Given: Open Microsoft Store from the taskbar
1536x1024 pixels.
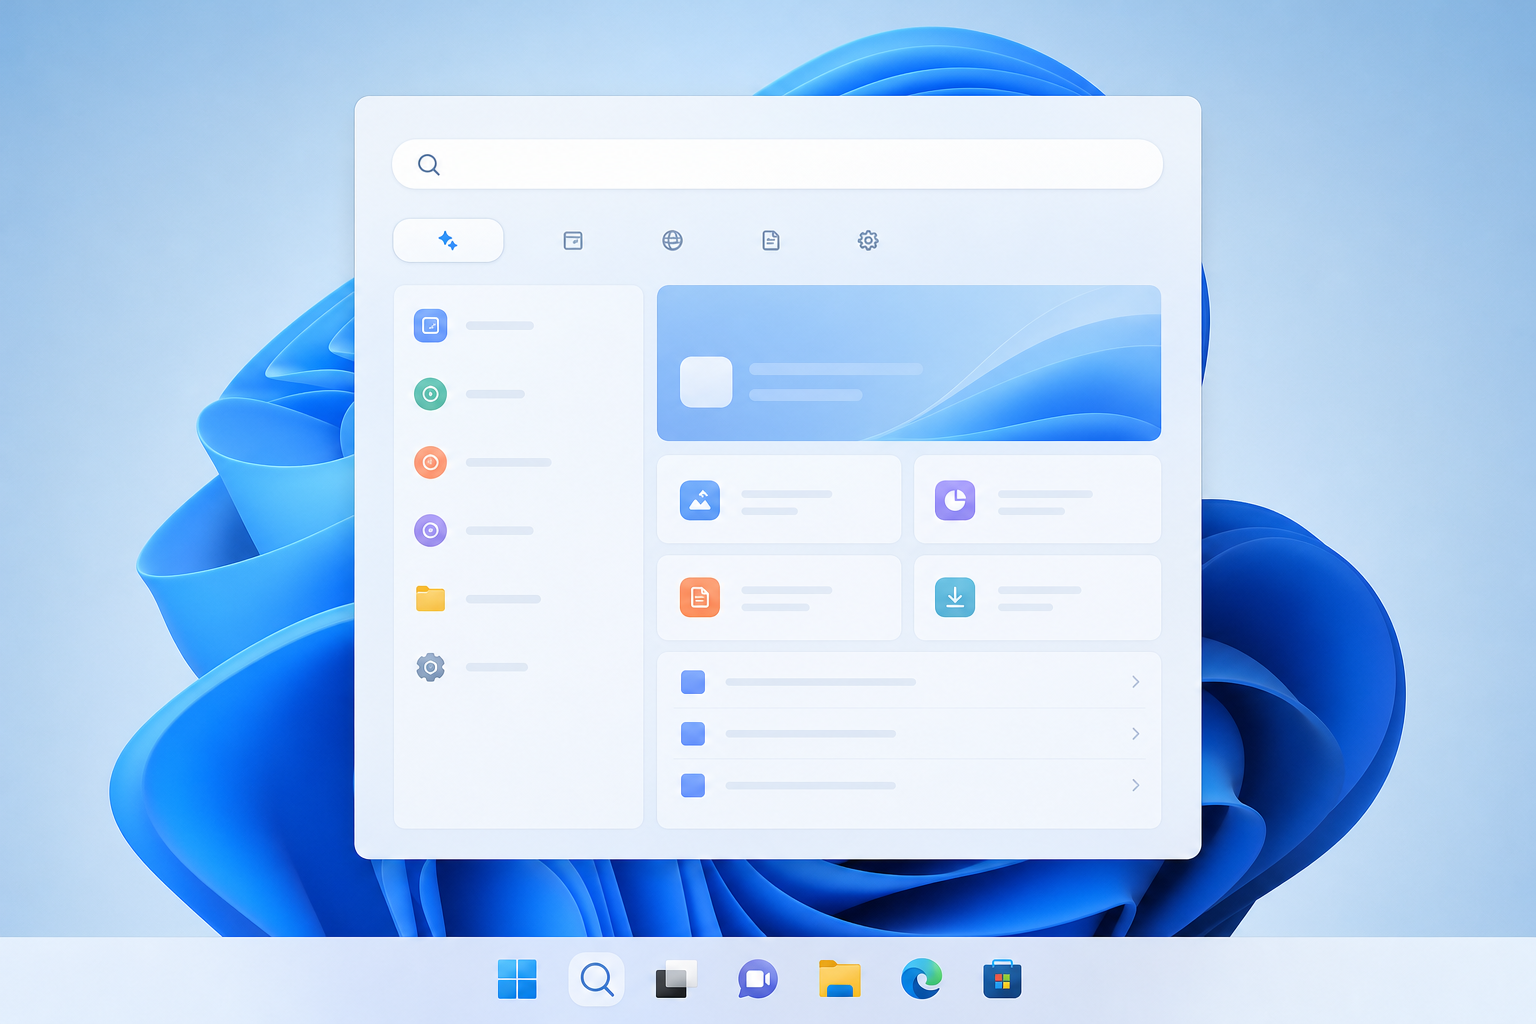Looking at the screenshot, I should pos(1002,979).
